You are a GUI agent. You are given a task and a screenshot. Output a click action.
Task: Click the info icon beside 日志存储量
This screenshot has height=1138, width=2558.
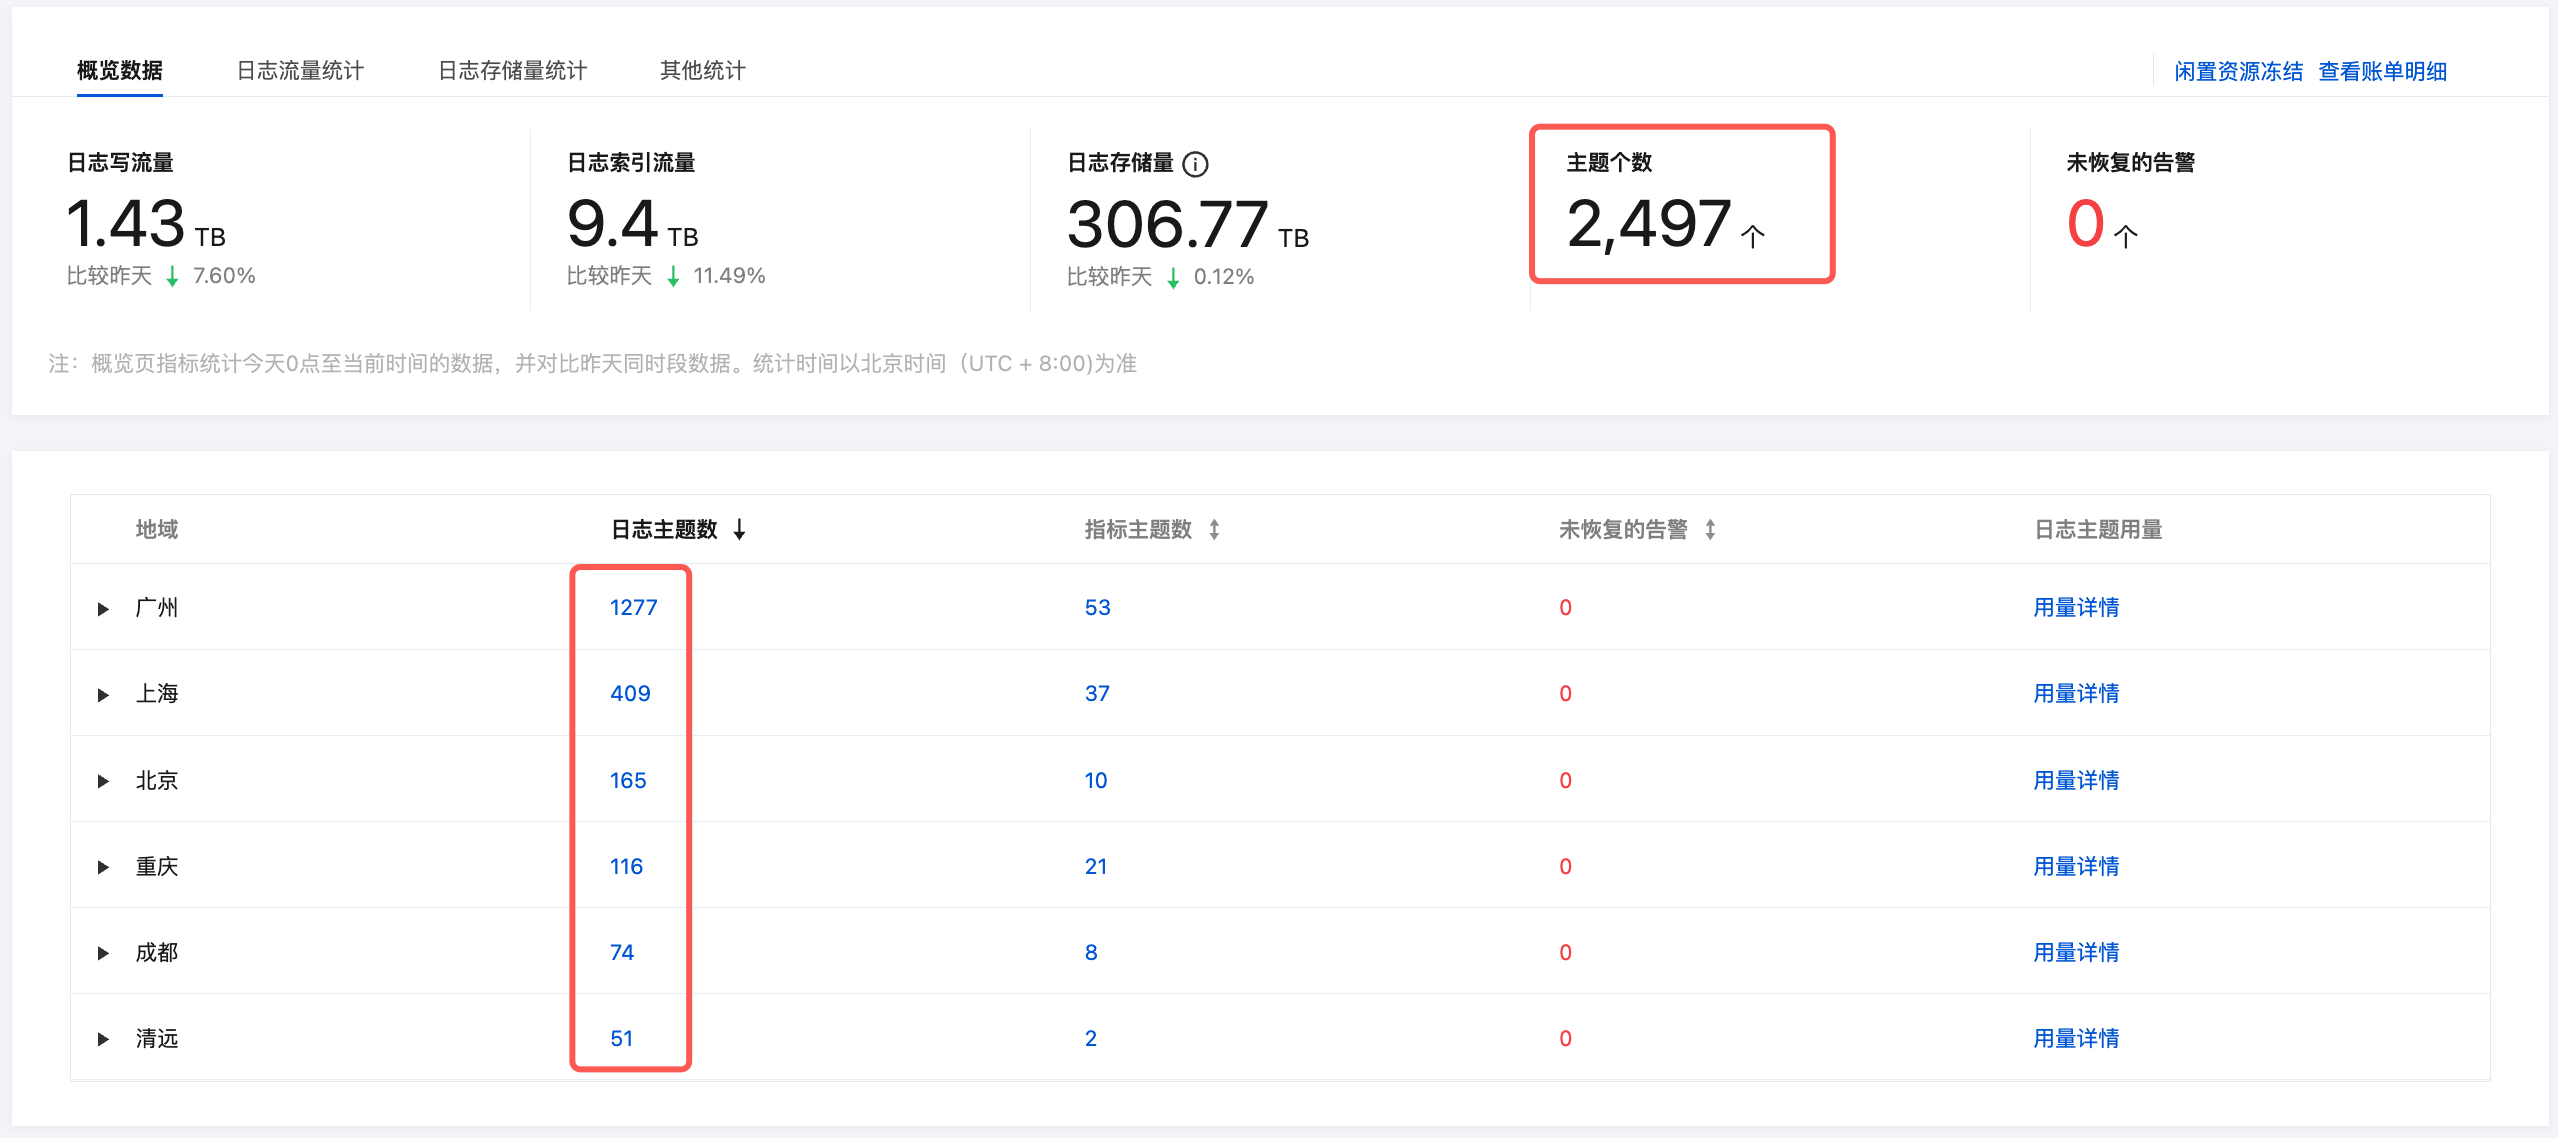pos(1195,164)
